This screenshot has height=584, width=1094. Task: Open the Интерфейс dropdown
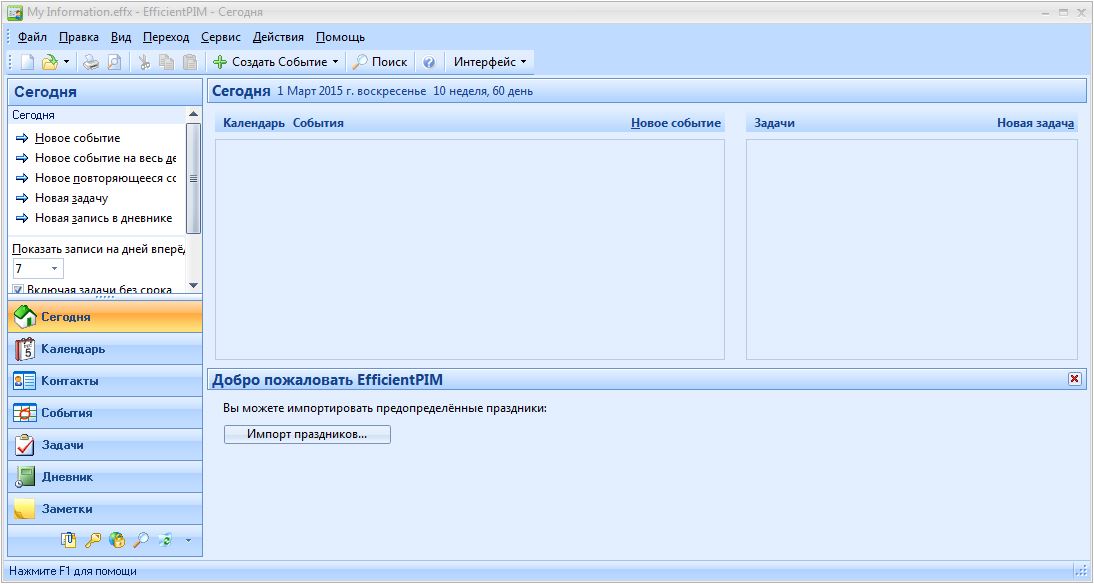[490, 62]
